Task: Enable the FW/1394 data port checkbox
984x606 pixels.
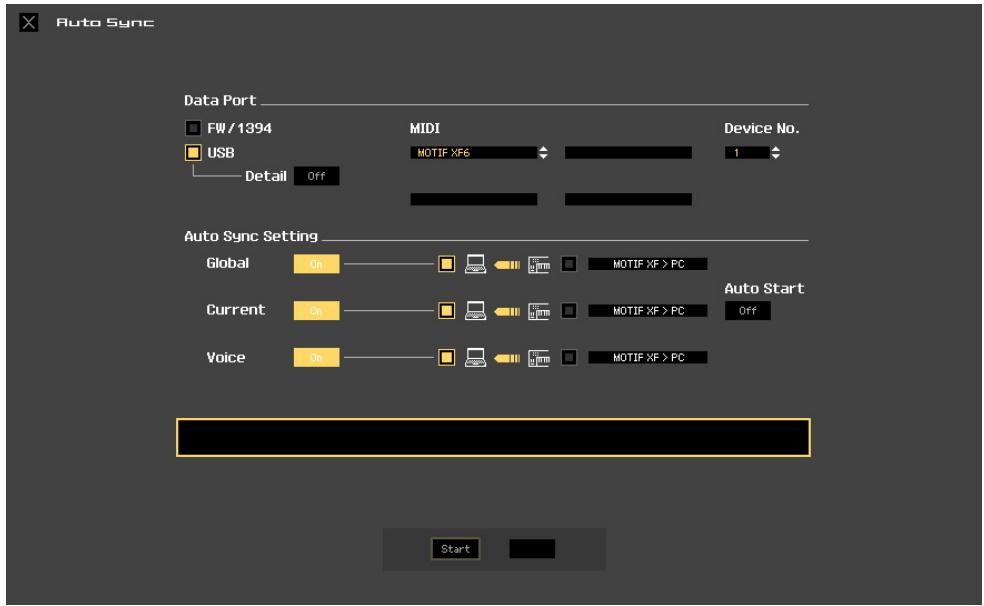Action: (x=193, y=128)
